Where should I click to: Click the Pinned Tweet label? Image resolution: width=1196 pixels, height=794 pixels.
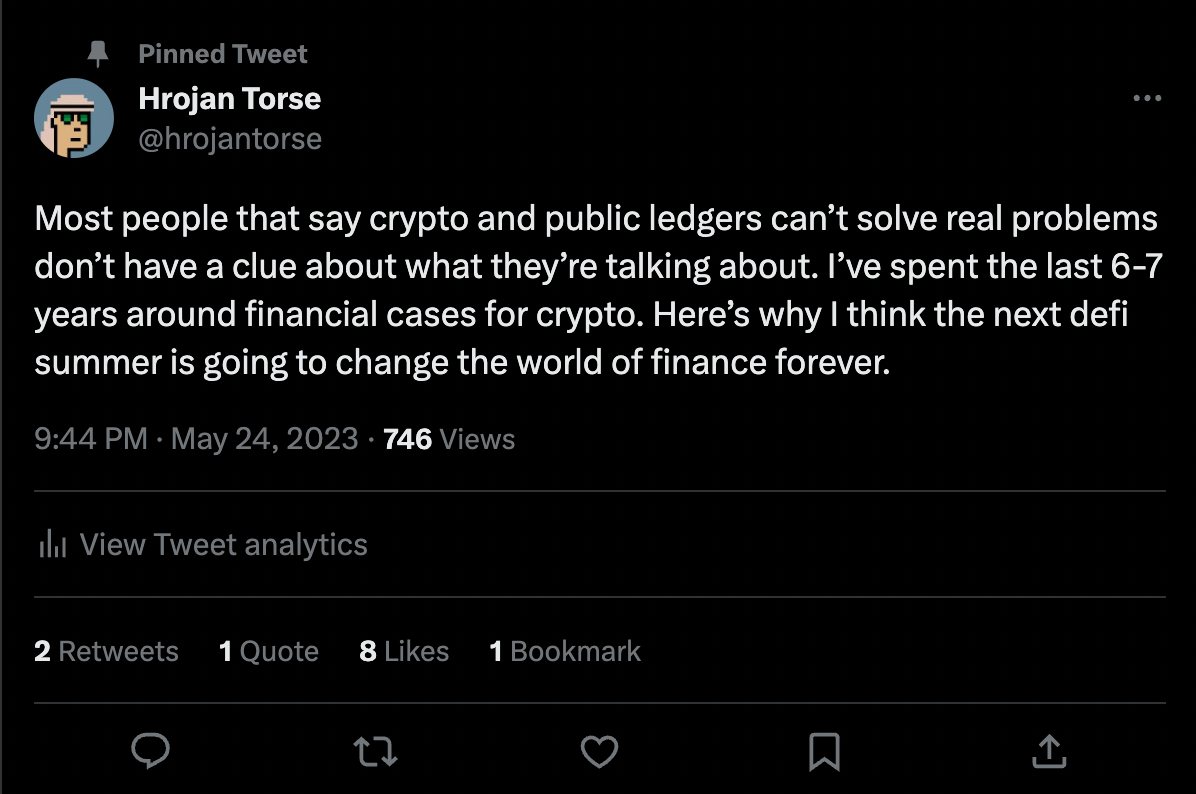pos(223,54)
